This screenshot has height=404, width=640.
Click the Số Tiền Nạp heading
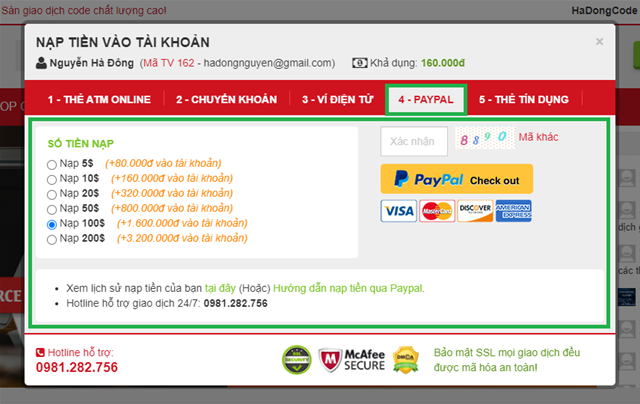(81, 144)
